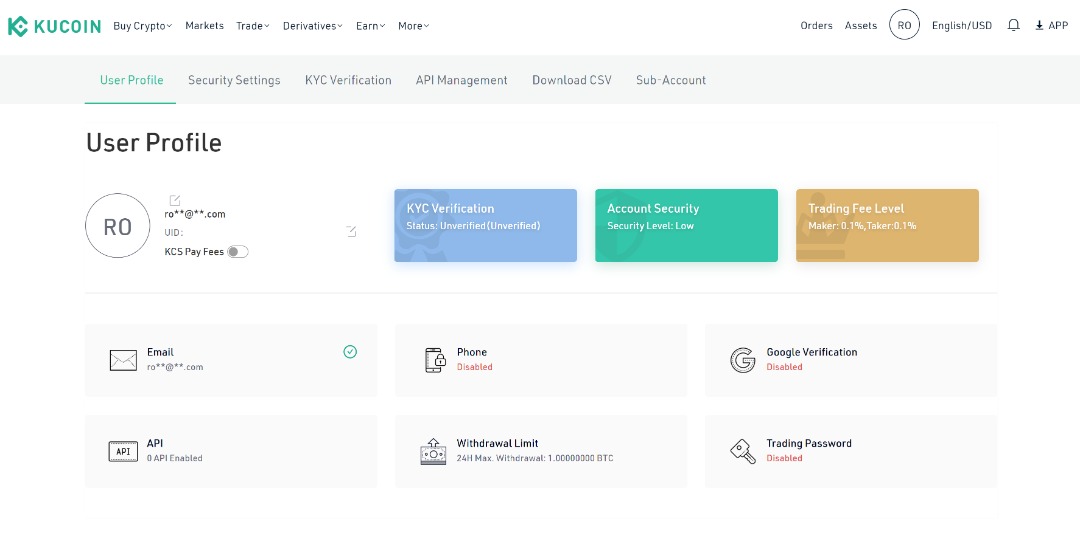Open the English/USD language selector
Viewport: 1080px width, 536px height.
(x=961, y=26)
